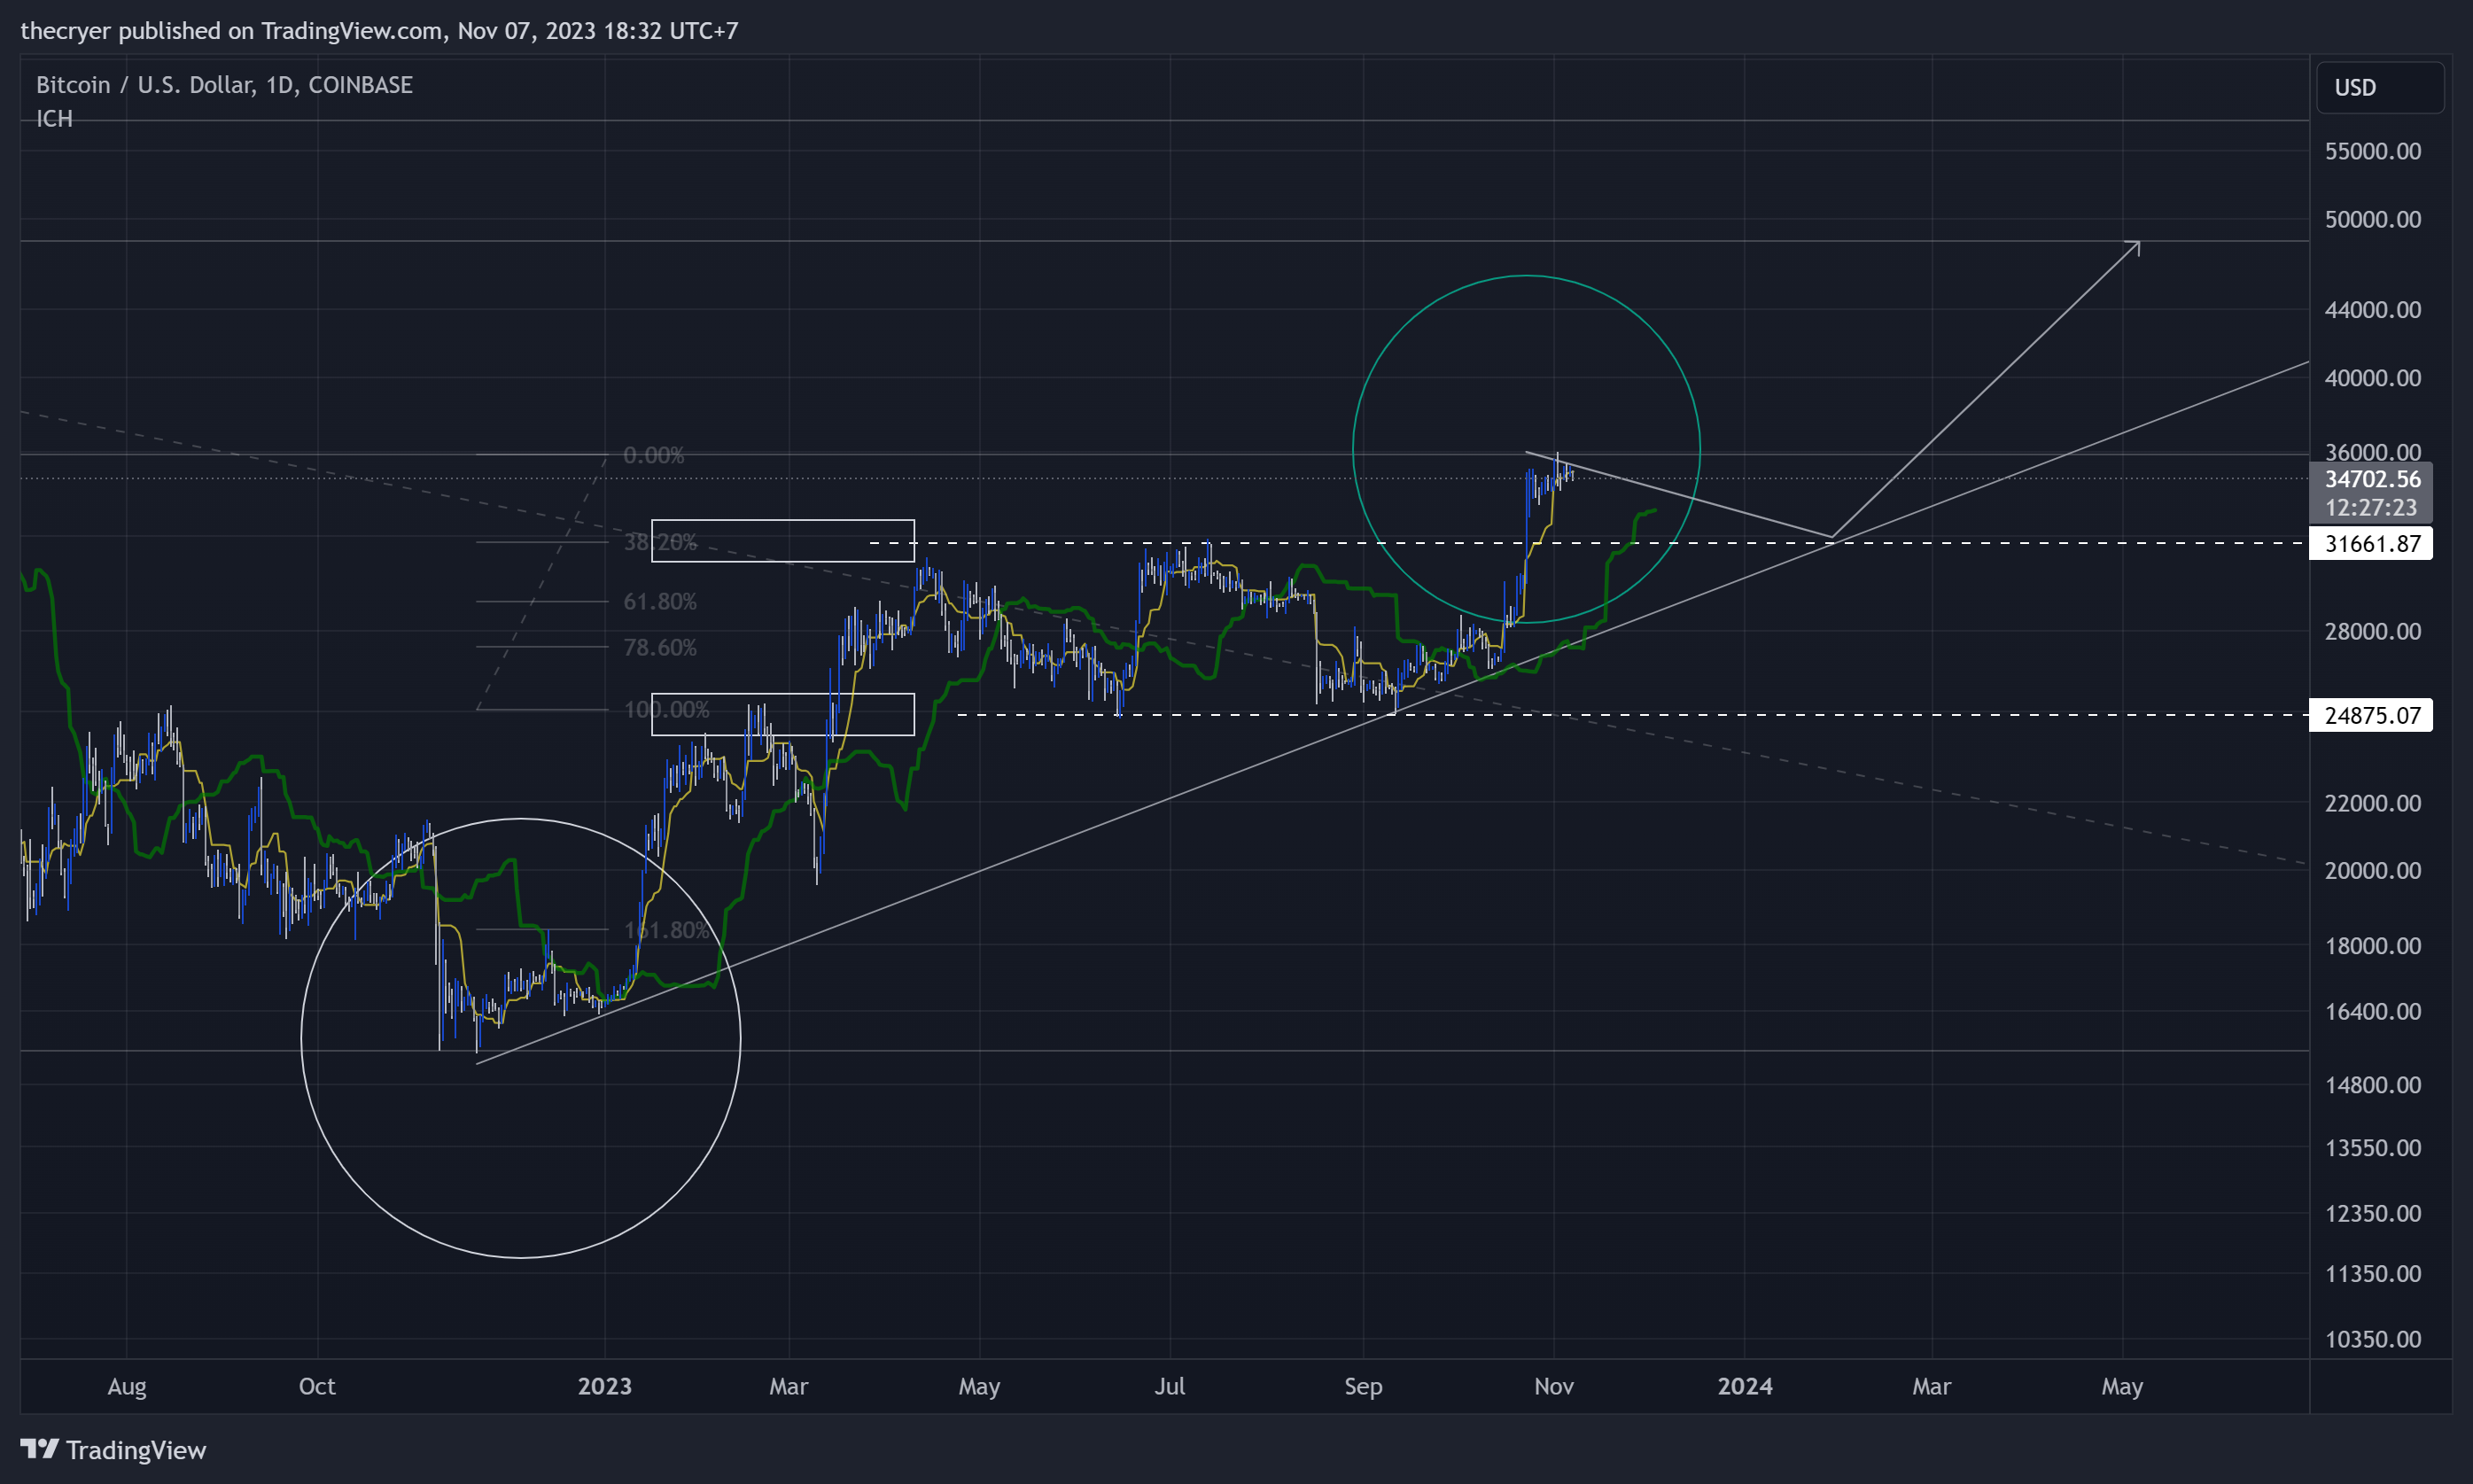Click the 12350.00 price axis value
This screenshot has width=2473, height=1484.
tap(2372, 1214)
